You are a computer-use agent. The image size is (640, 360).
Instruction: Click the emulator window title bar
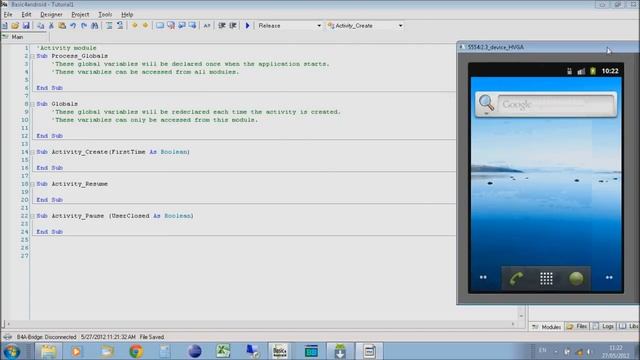pos(547,47)
